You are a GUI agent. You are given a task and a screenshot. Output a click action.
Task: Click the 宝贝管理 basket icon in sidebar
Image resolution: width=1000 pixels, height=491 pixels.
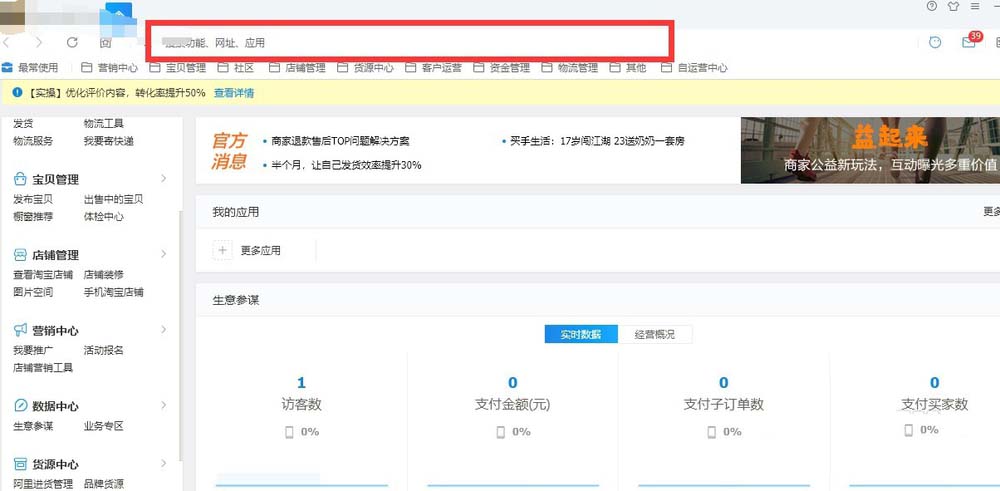pos(20,179)
